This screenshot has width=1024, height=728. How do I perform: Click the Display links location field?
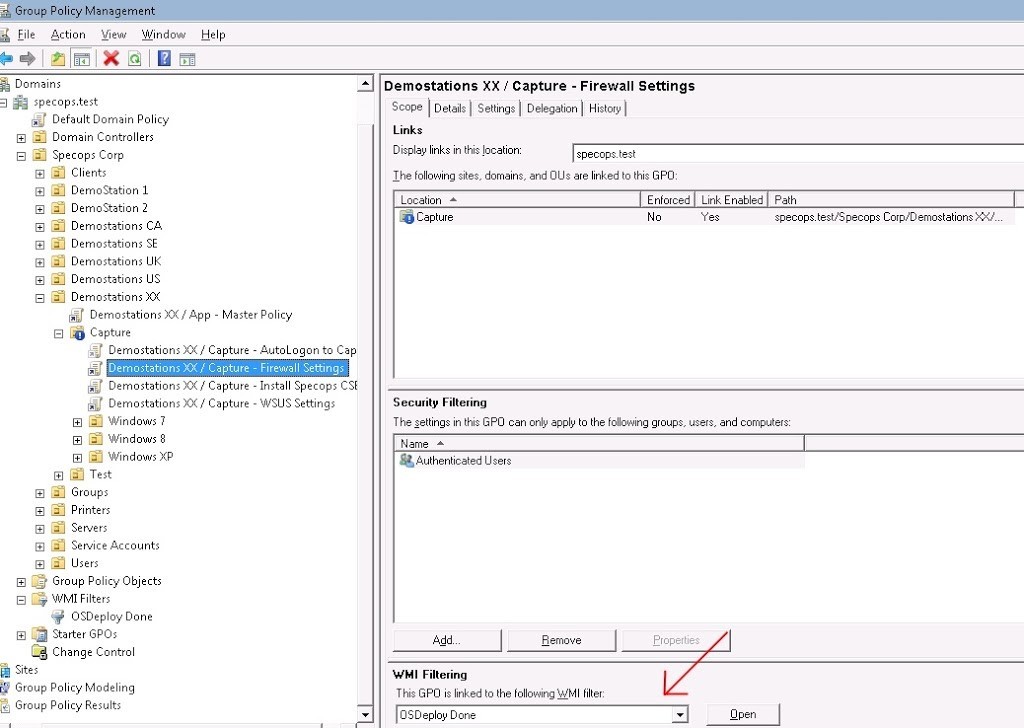(798, 154)
